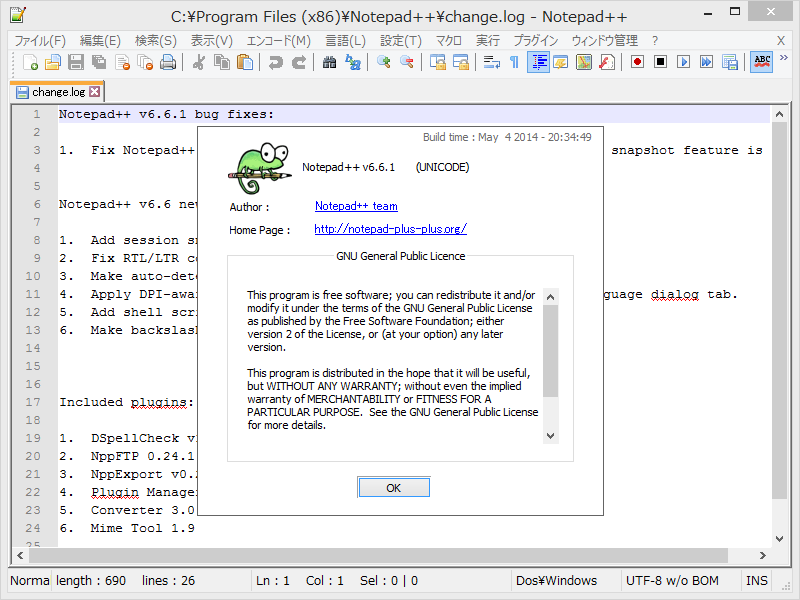This screenshot has width=800, height=600.
Task: Show all characters with the paragraph mark icon
Action: click(x=514, y=61)
